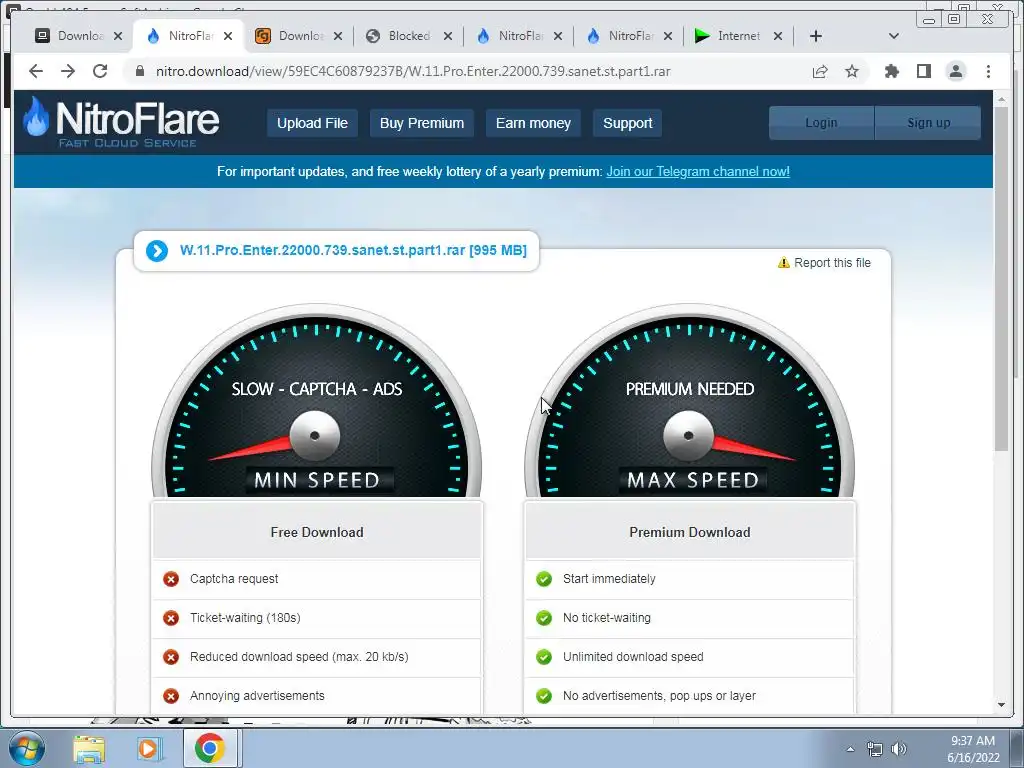
Task: Open Windows Explorer from taskbar
Action: point(89,748)
